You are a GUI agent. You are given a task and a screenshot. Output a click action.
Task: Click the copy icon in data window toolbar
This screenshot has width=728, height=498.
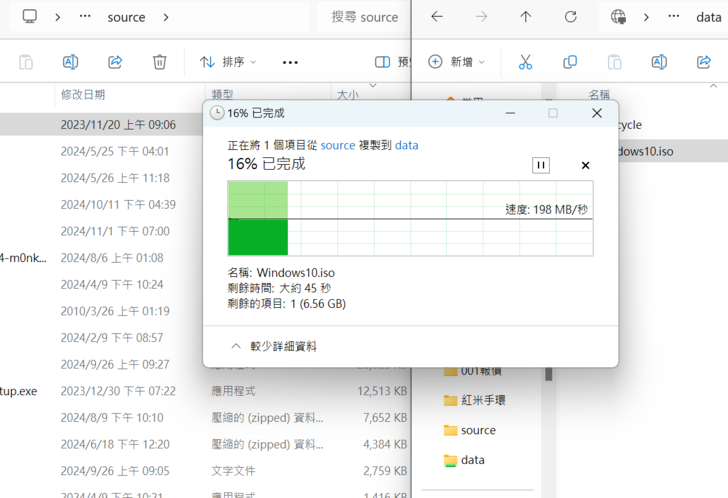coord(570,62)
